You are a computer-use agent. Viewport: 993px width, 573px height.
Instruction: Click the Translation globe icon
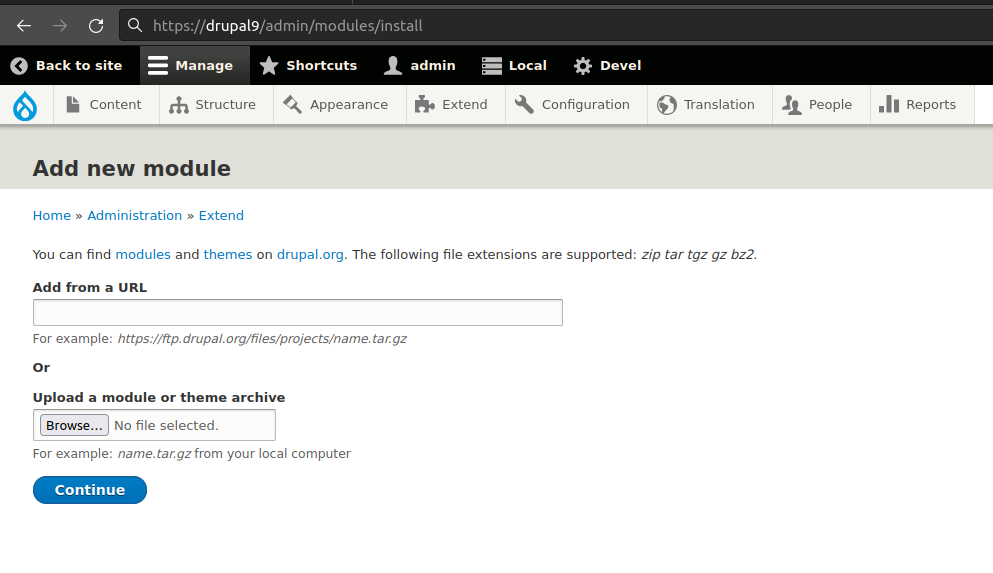point(667,105)
